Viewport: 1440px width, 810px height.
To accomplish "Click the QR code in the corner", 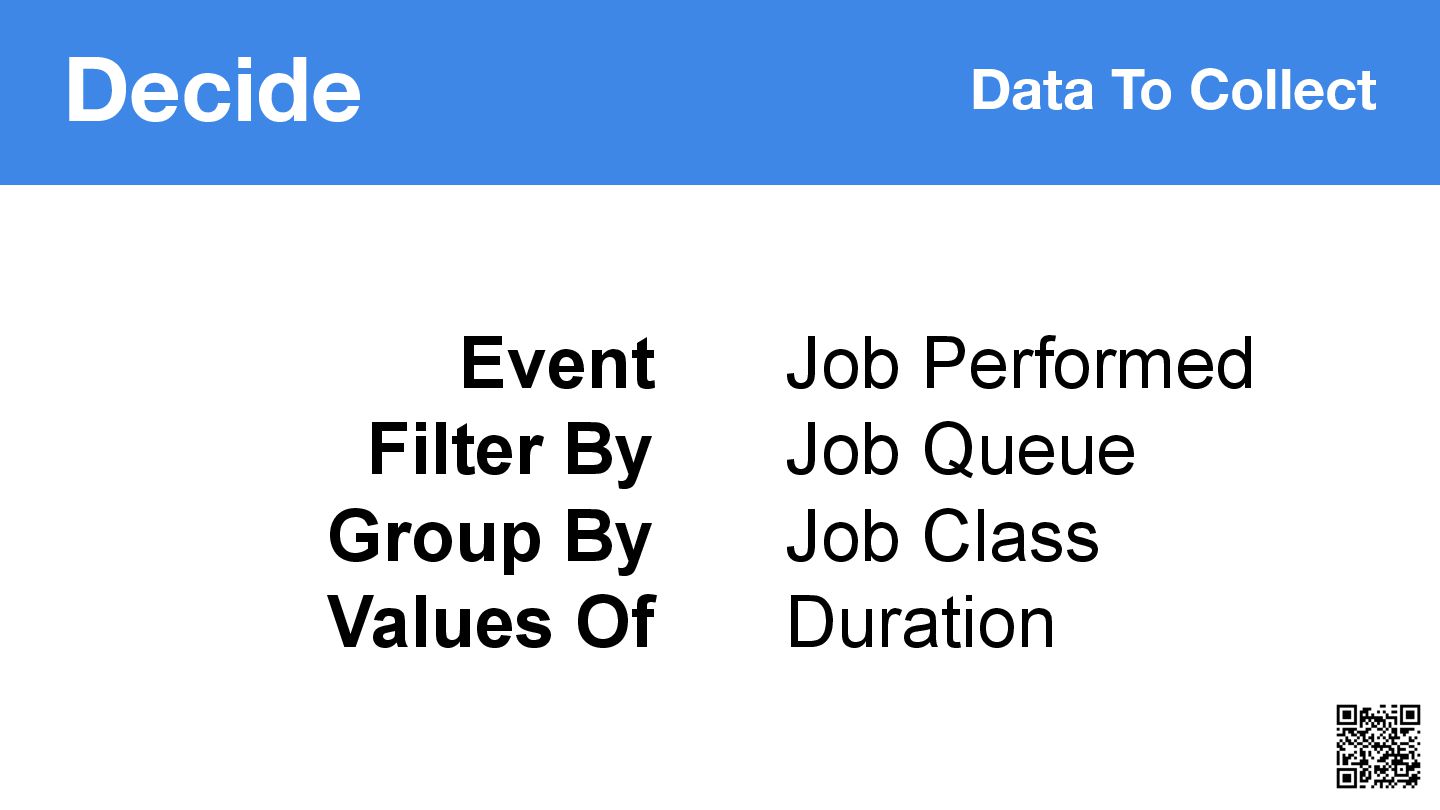I will [1379, 746].
